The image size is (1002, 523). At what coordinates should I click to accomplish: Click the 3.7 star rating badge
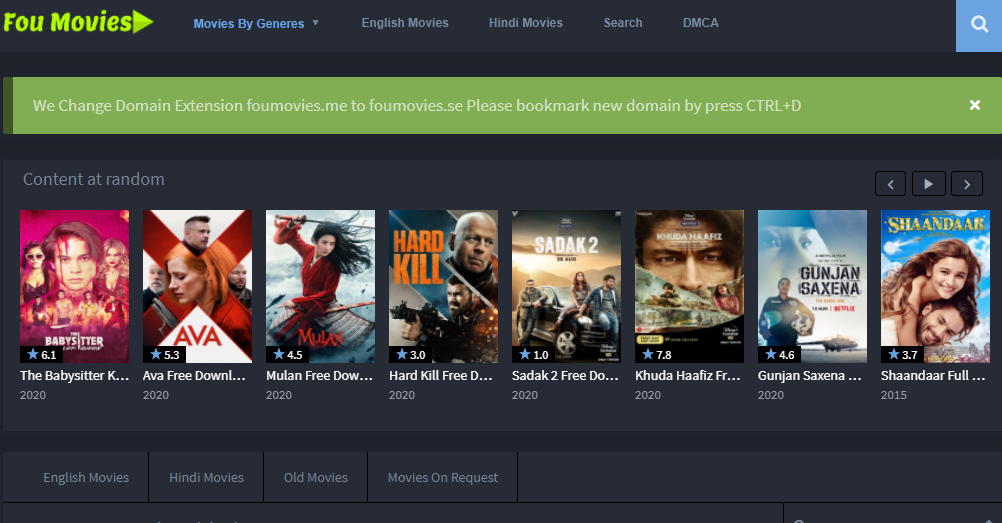902,354
